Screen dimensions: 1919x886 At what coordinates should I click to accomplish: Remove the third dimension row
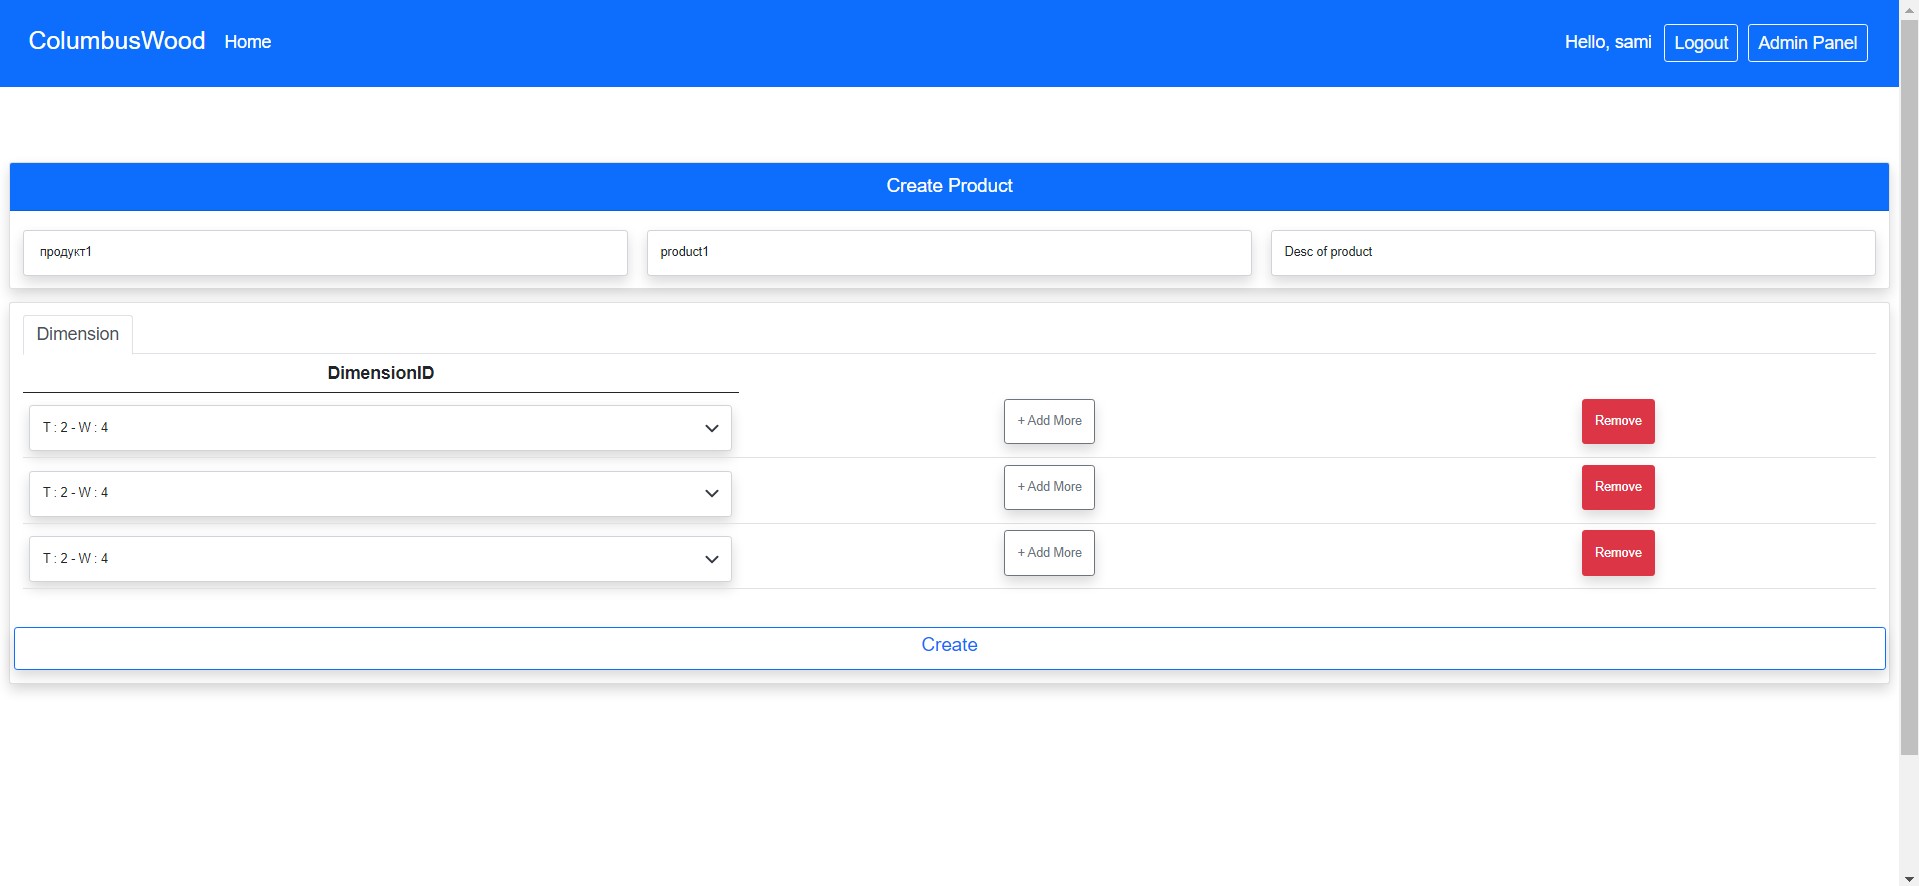click(x=1618, y=553)
